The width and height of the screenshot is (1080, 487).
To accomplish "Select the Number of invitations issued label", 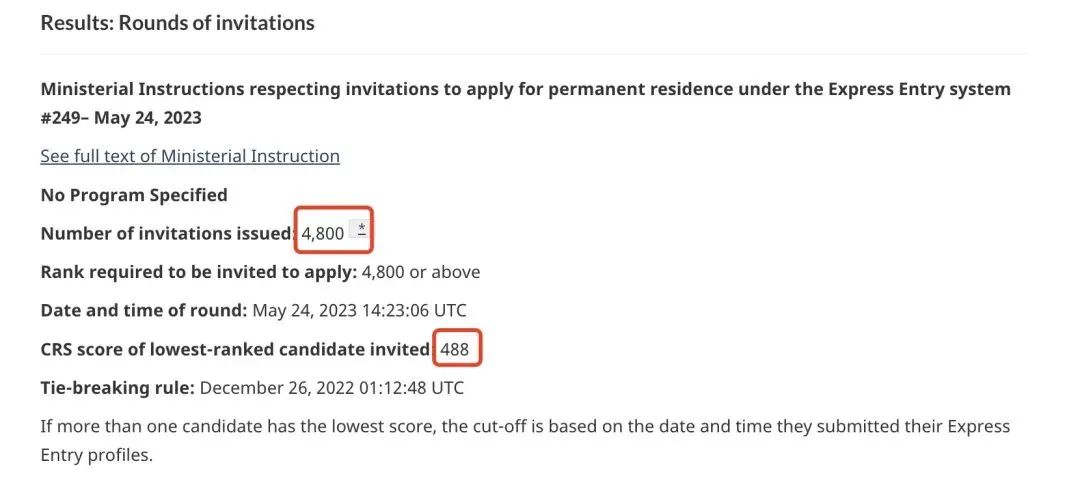I will tap(167, 234).
